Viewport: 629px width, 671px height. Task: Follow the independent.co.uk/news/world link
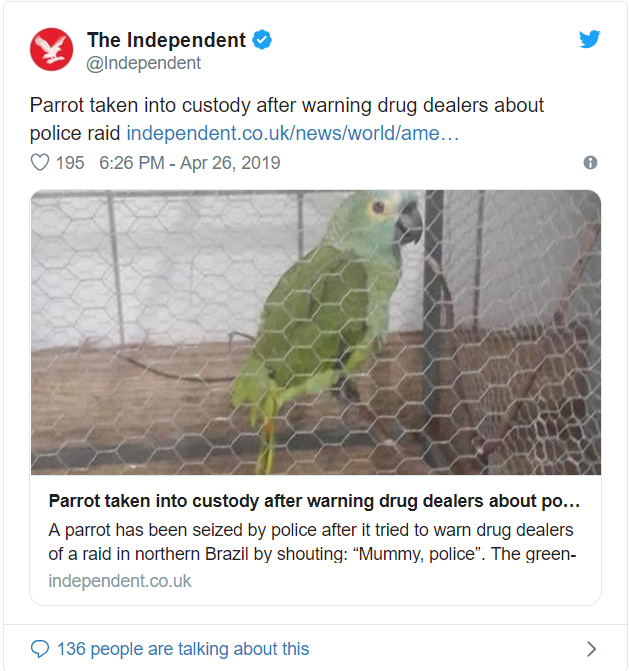pos(292,133)
